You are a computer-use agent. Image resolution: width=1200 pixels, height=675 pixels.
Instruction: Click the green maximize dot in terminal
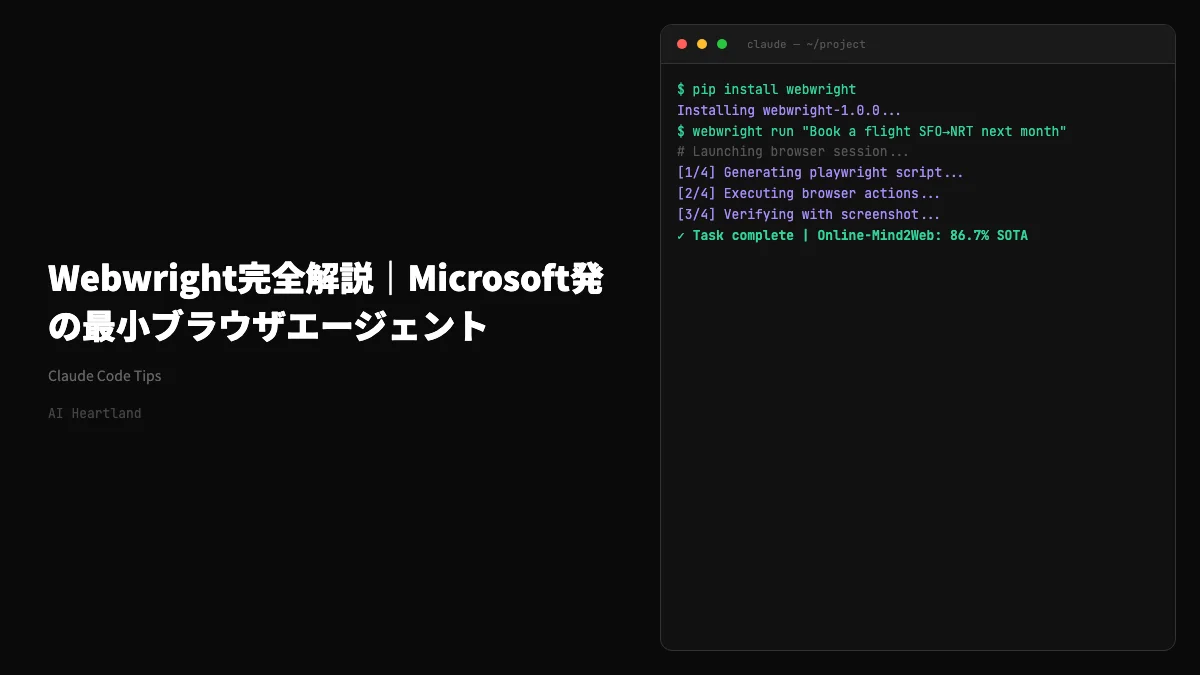click(x=722, y=44)
